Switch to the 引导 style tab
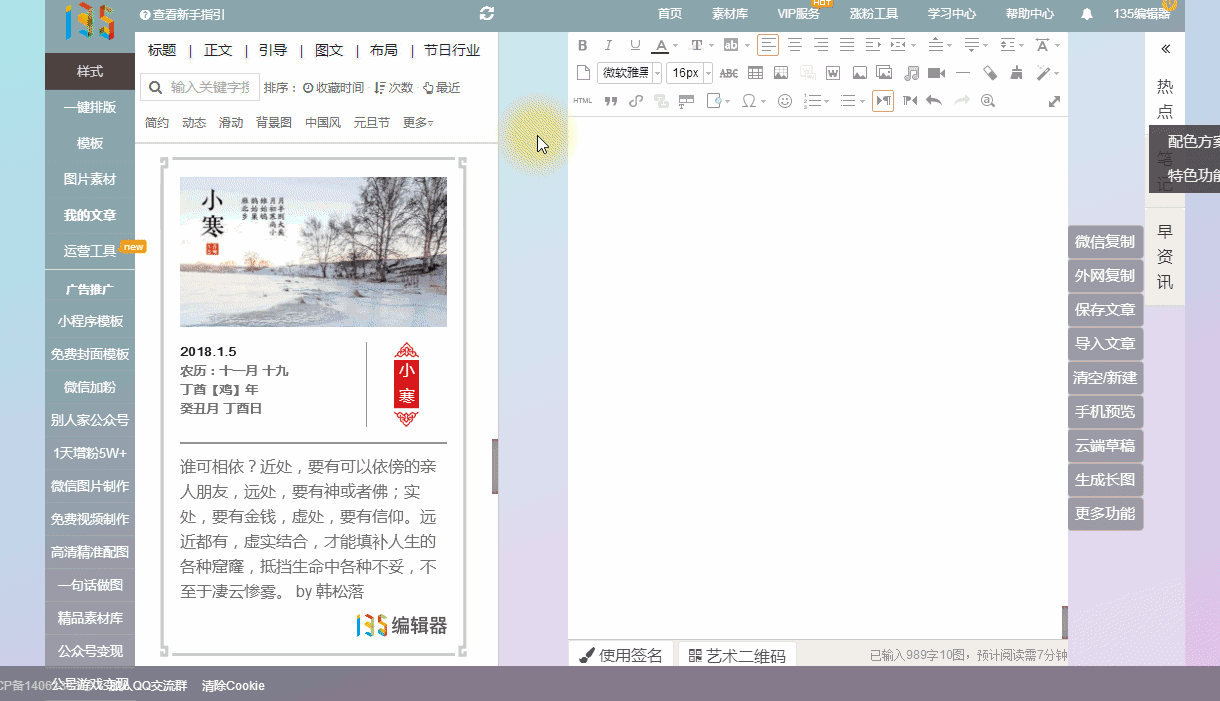 273,50
